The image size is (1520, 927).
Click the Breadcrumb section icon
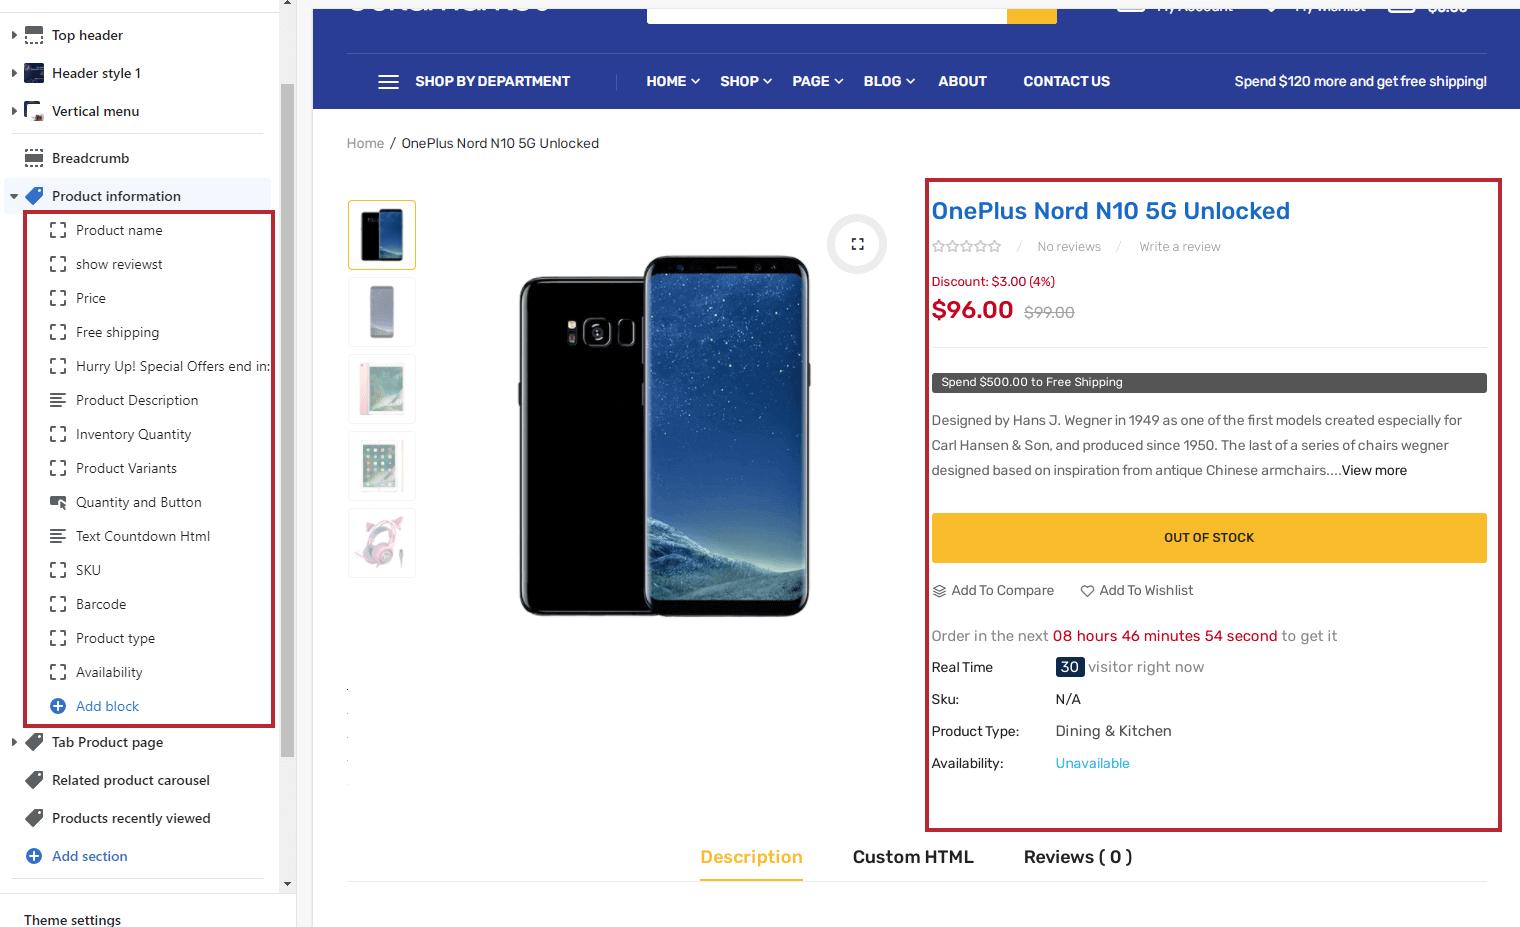coord(34,158)
